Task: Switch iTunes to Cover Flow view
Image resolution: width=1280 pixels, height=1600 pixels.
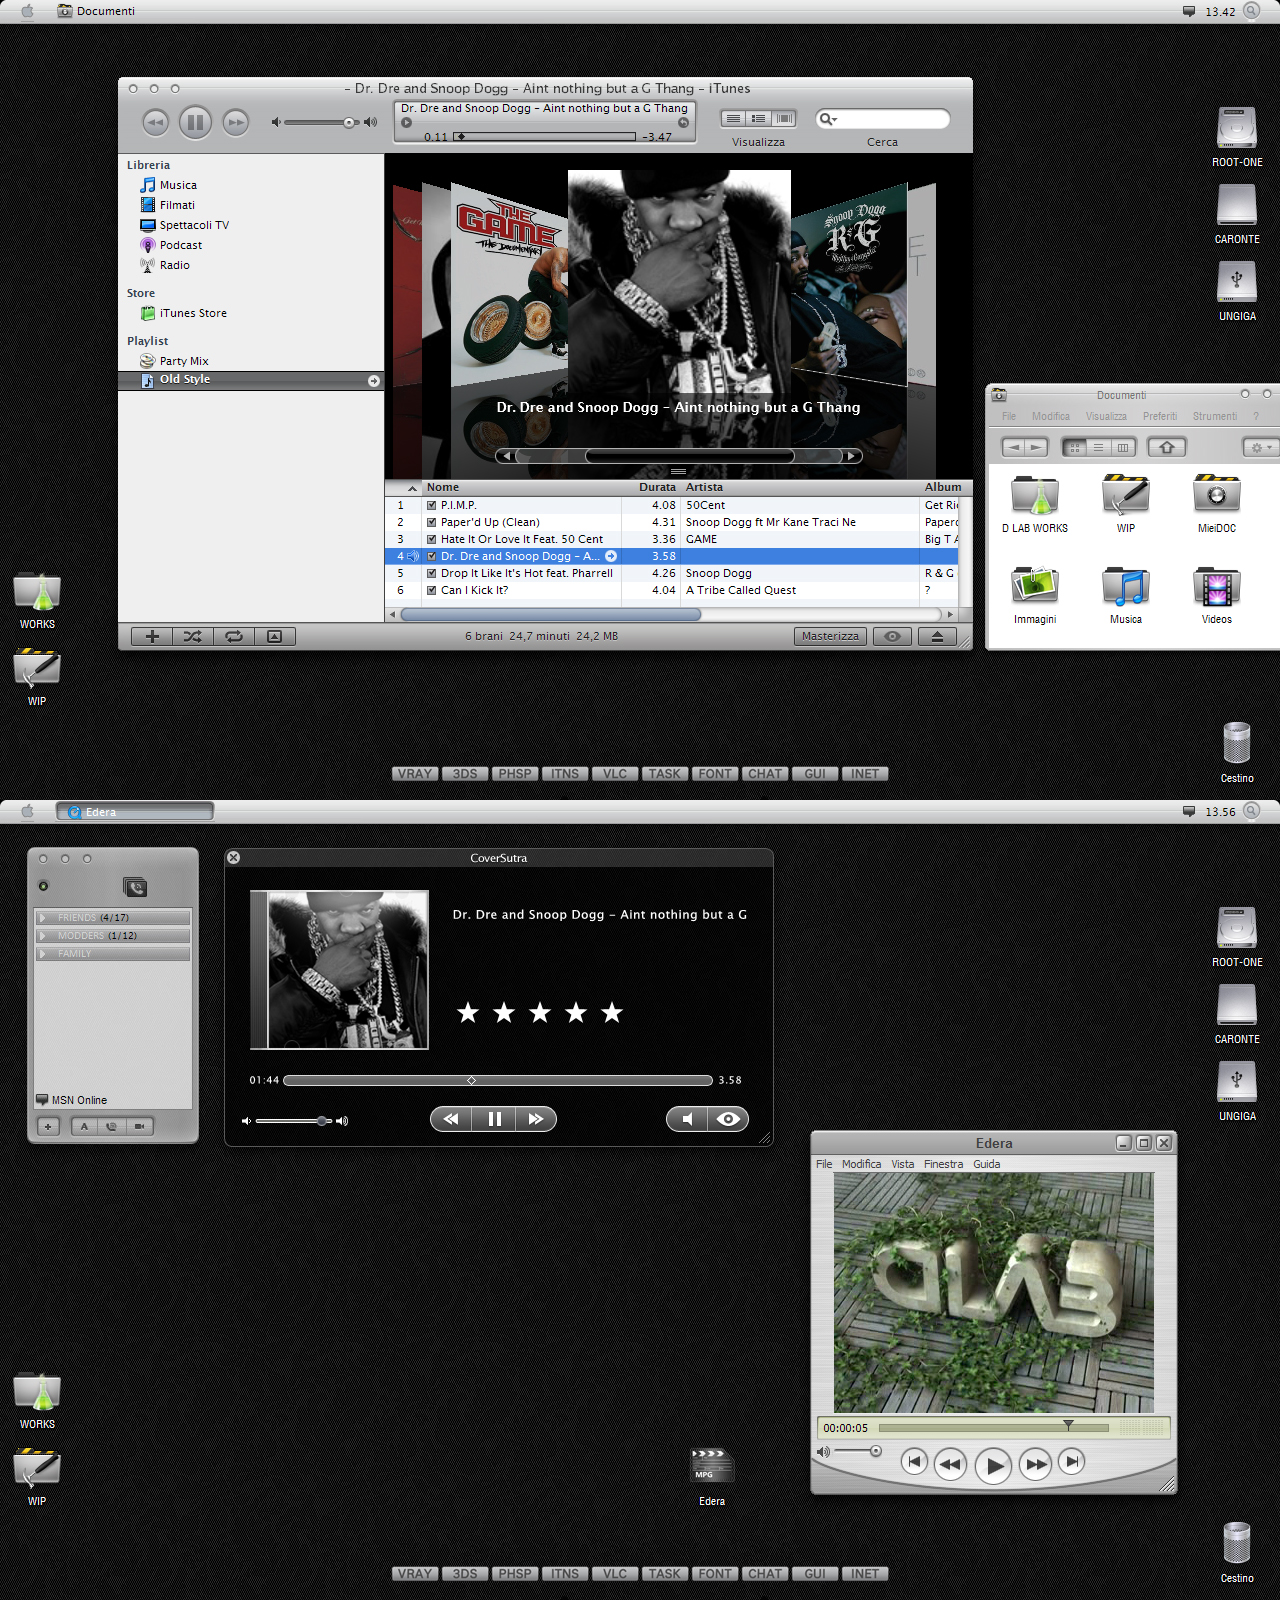Action: [x=784, y=119]
